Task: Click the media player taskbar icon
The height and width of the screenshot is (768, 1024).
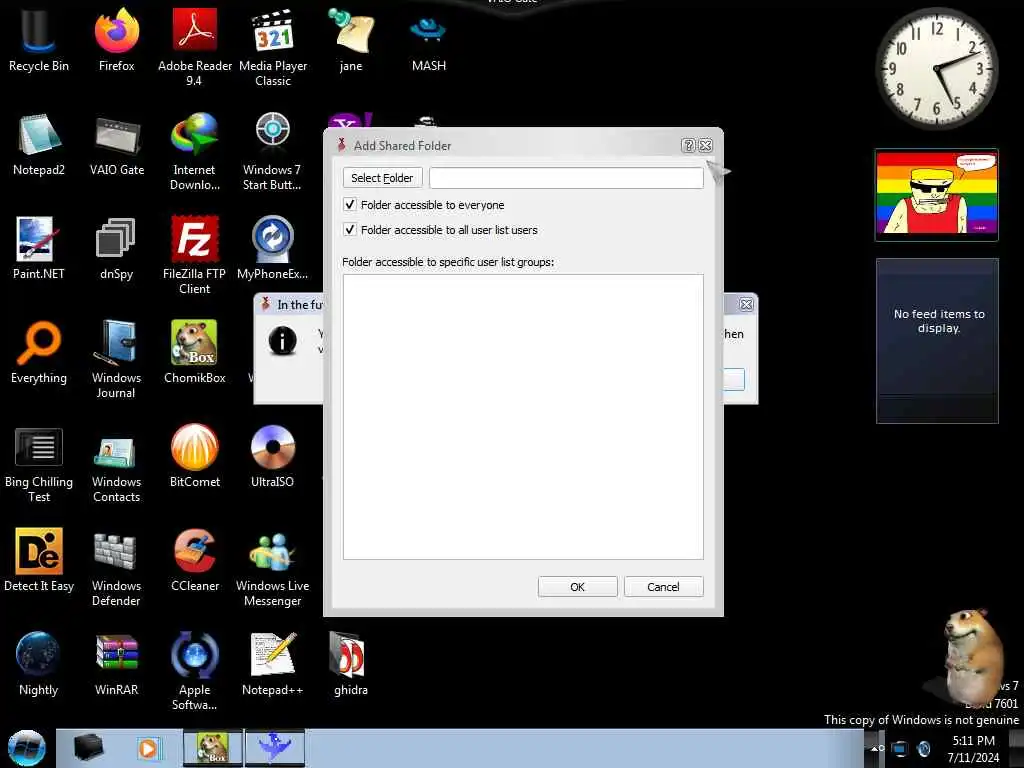Action: pos(148,748)
